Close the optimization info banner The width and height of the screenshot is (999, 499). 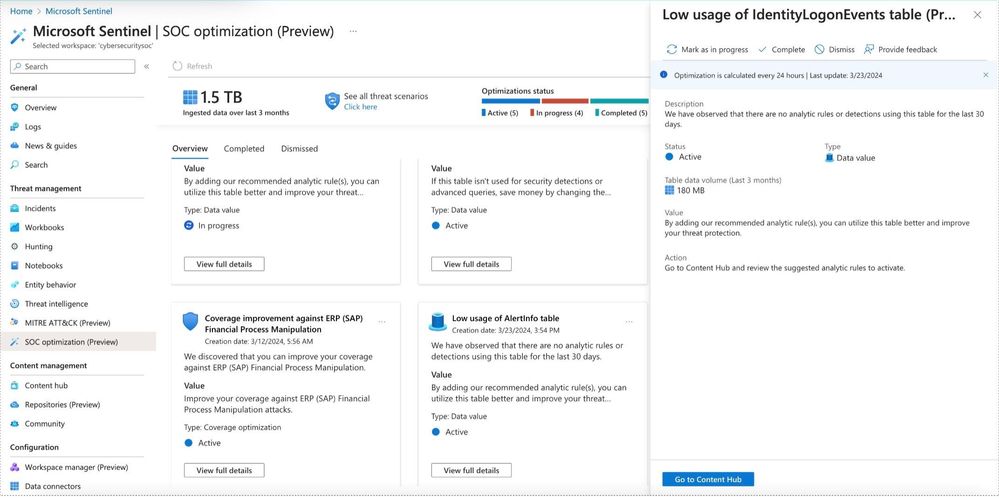(x=986, y=75)
